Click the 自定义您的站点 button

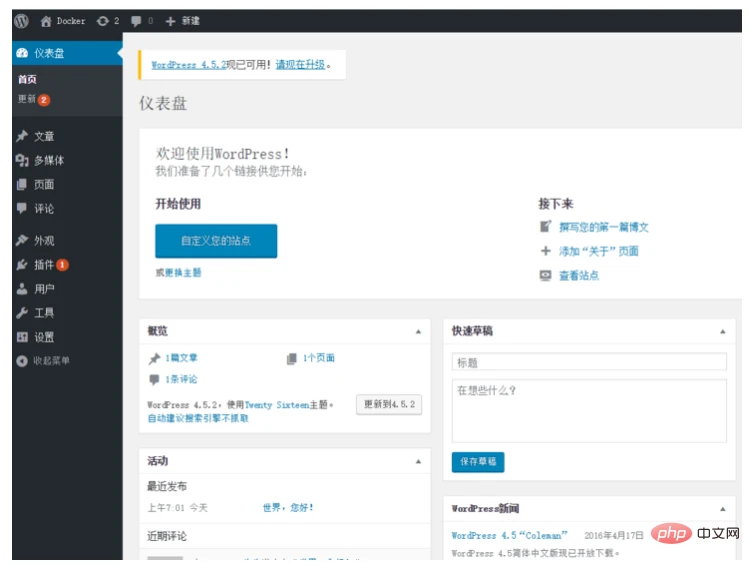(216, 241)
